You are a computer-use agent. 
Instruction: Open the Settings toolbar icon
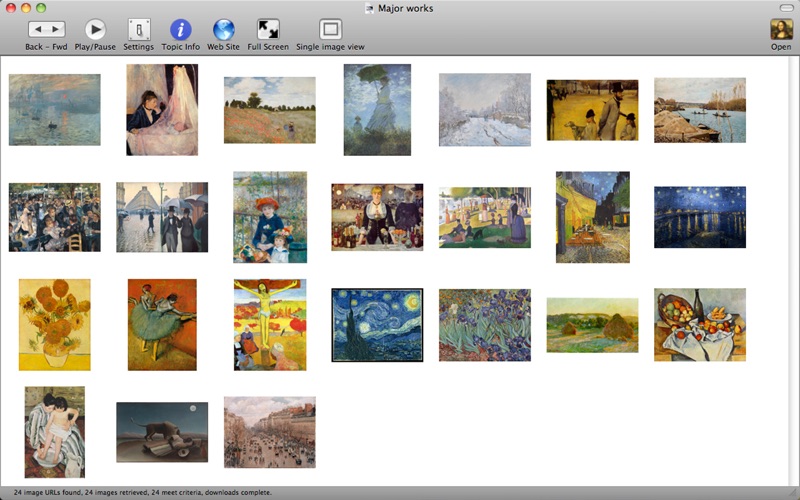coord(139,29)
